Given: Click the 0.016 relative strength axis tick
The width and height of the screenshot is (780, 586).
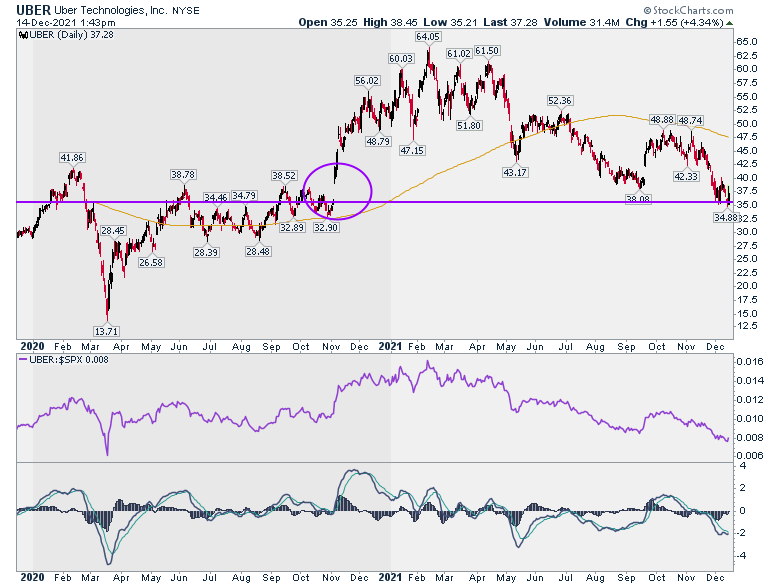Looking at the screenshot, I should click(x=750, y=362).
